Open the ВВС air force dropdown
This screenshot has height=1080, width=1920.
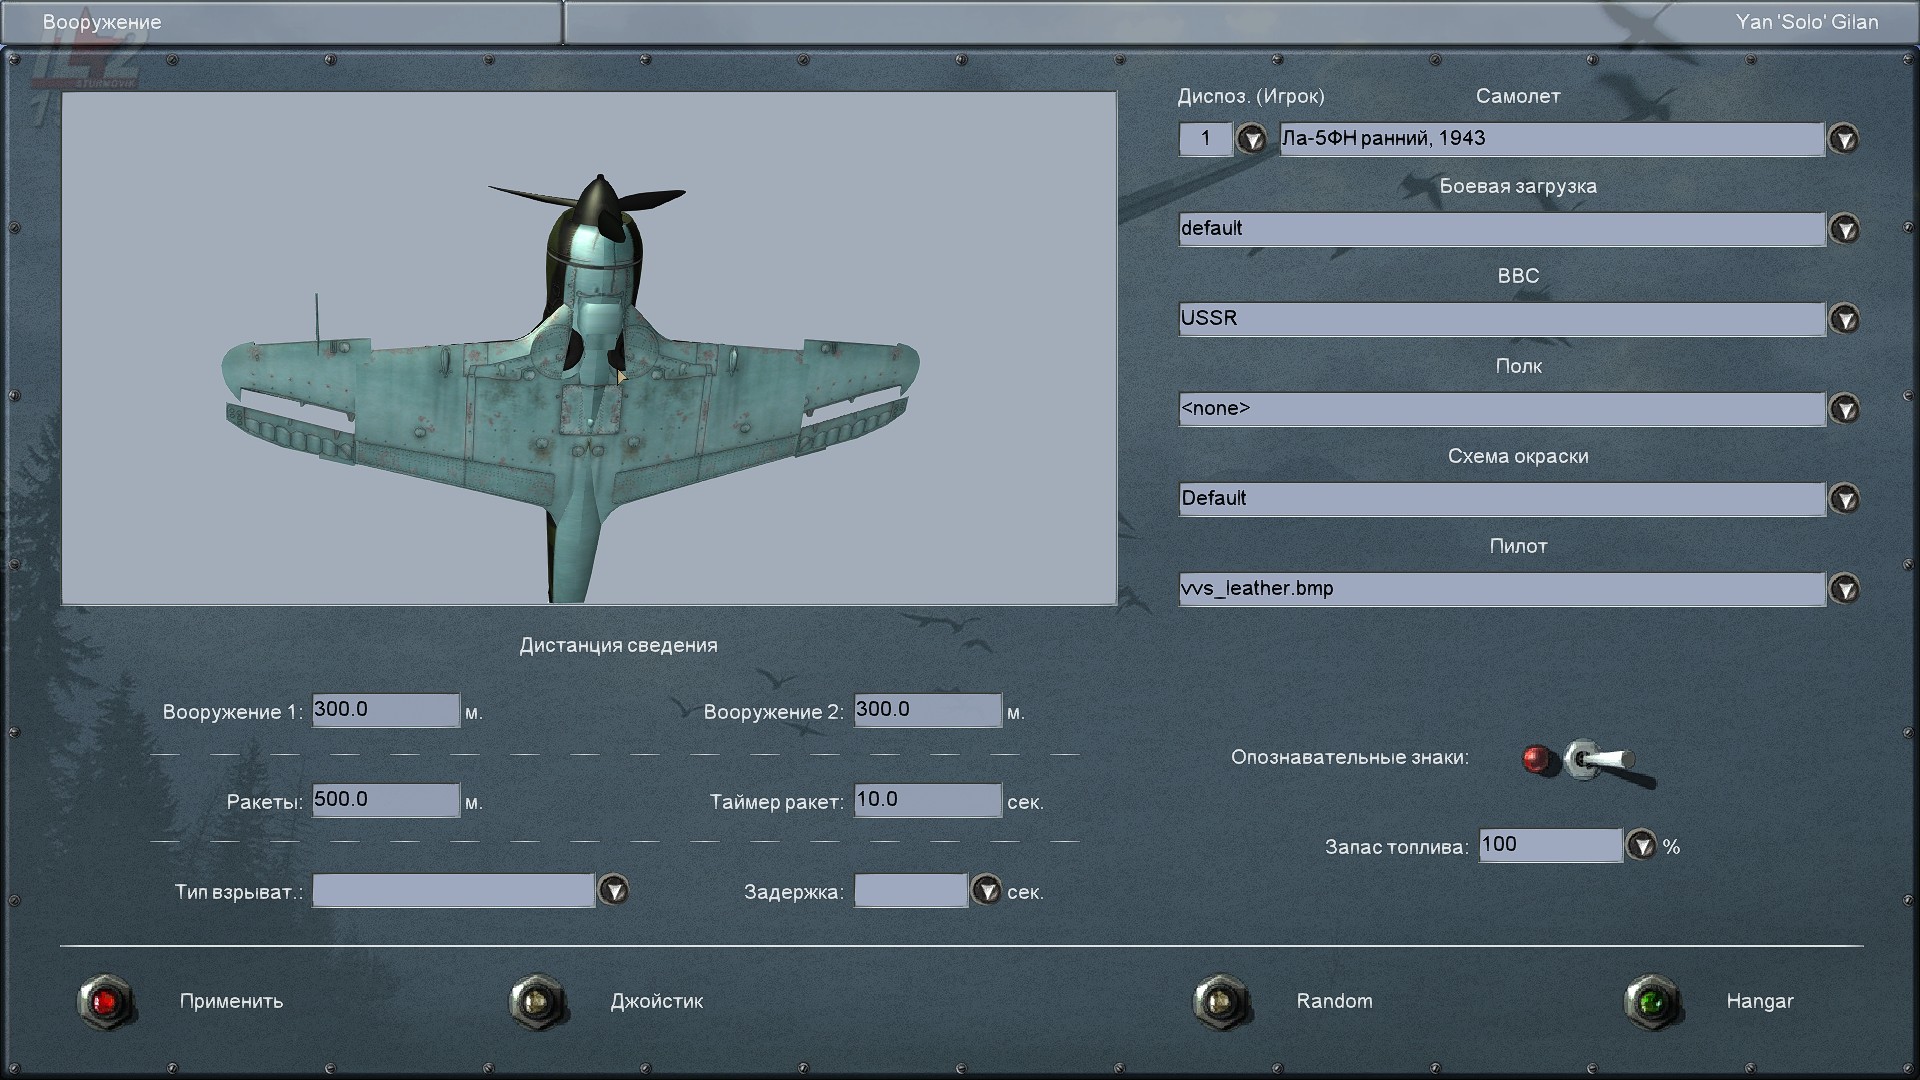tap(1844, 319)
